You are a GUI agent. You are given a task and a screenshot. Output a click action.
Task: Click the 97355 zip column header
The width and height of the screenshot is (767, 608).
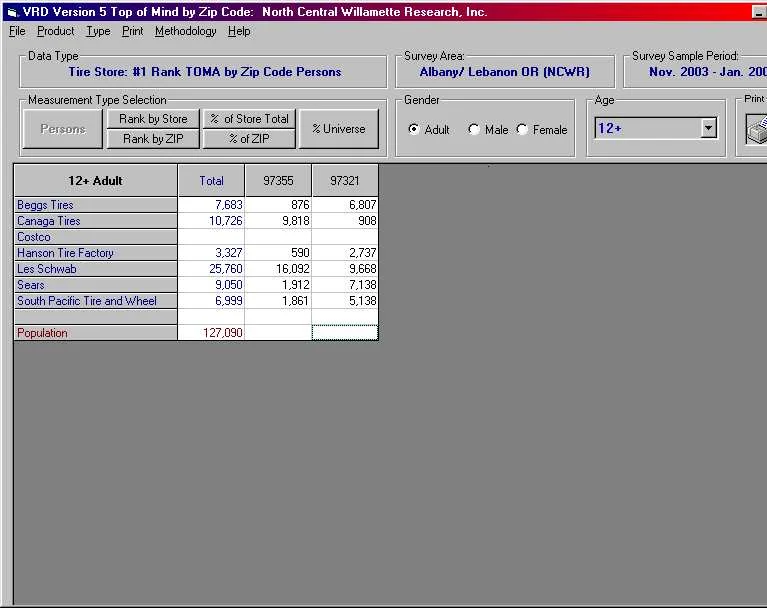pyautogui.click(x=278, y=180)
